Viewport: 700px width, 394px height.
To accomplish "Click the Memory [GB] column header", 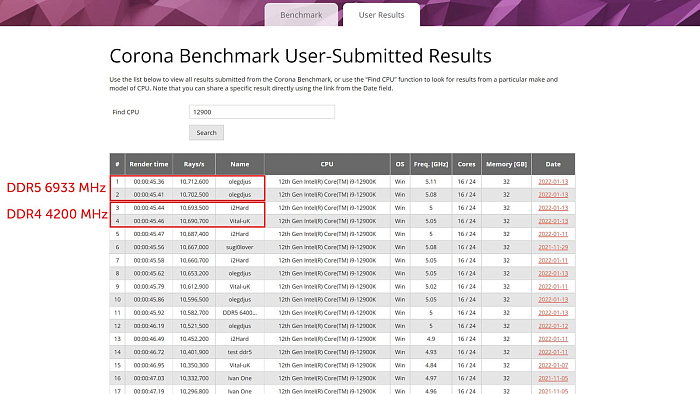I will pos(506,164).
